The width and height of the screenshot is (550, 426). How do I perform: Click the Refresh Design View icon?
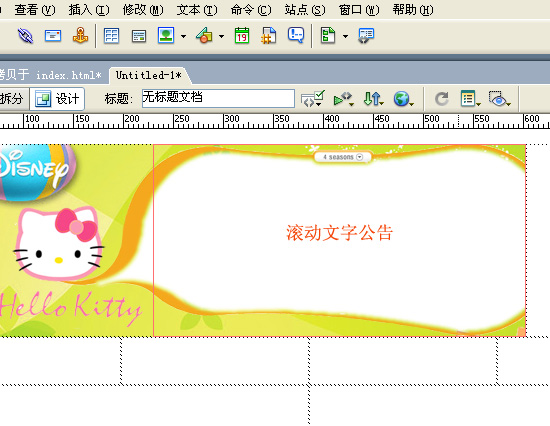442,99
